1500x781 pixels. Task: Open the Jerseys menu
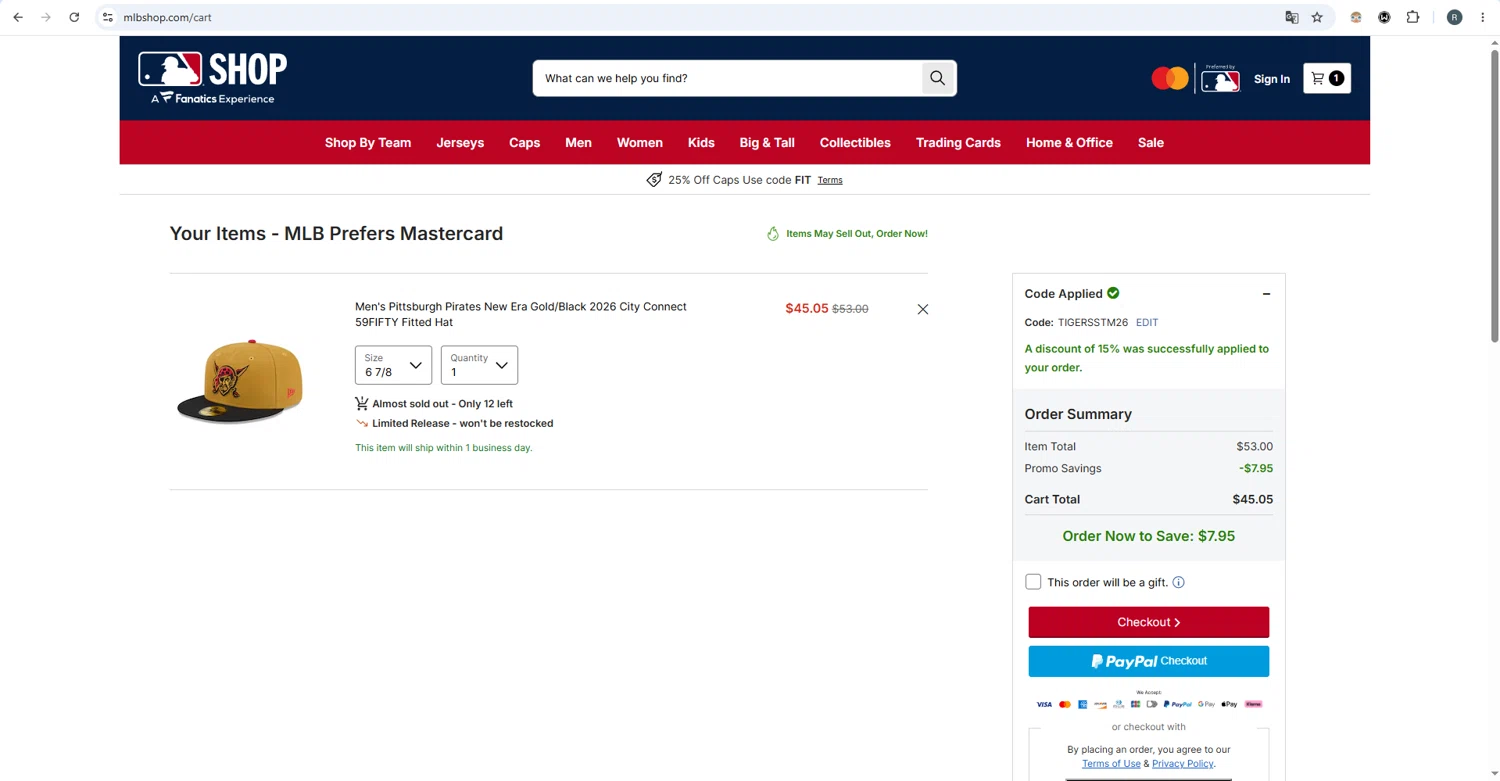[460, 143]
